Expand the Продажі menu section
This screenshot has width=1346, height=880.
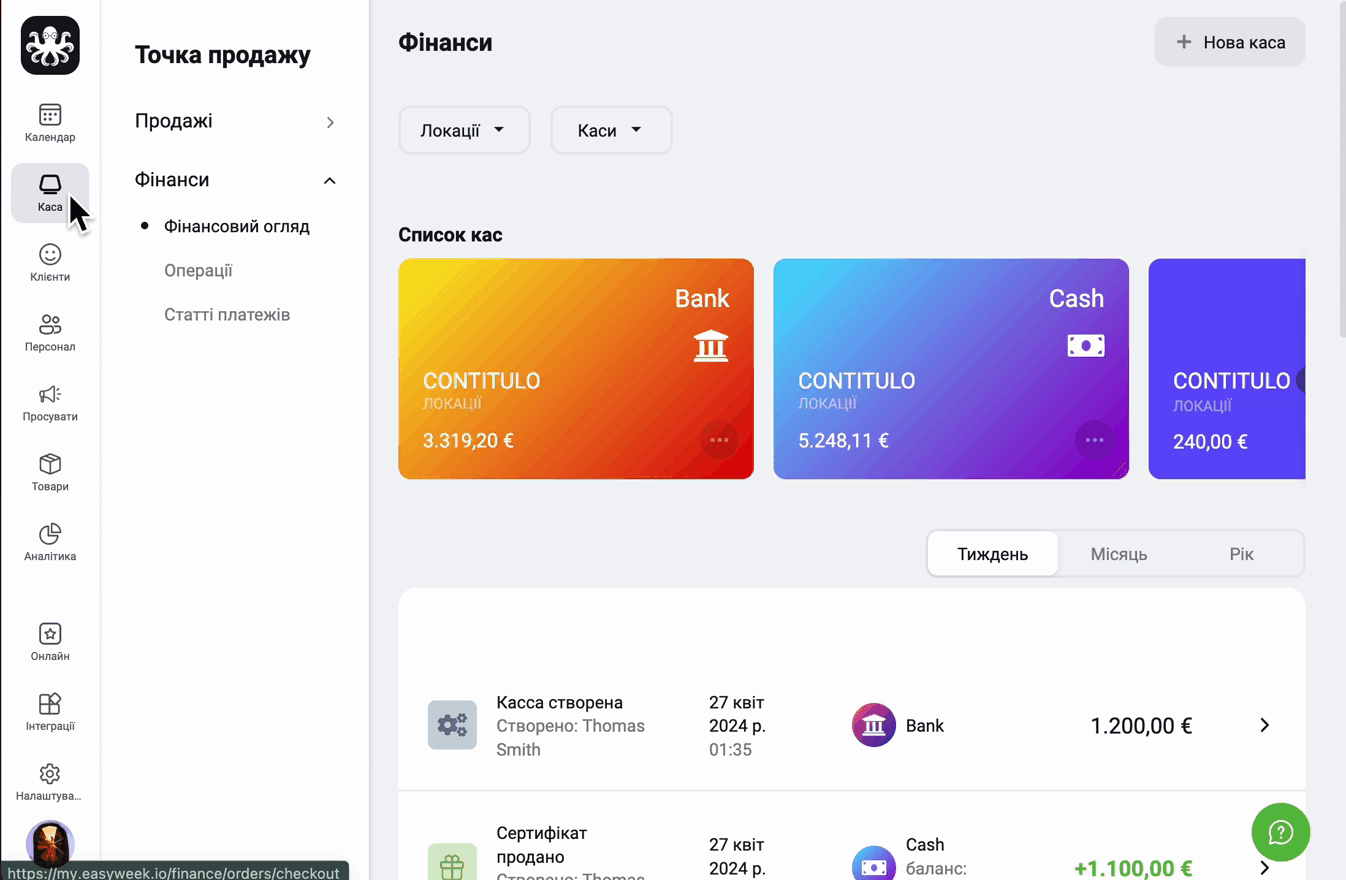point(235,121)
